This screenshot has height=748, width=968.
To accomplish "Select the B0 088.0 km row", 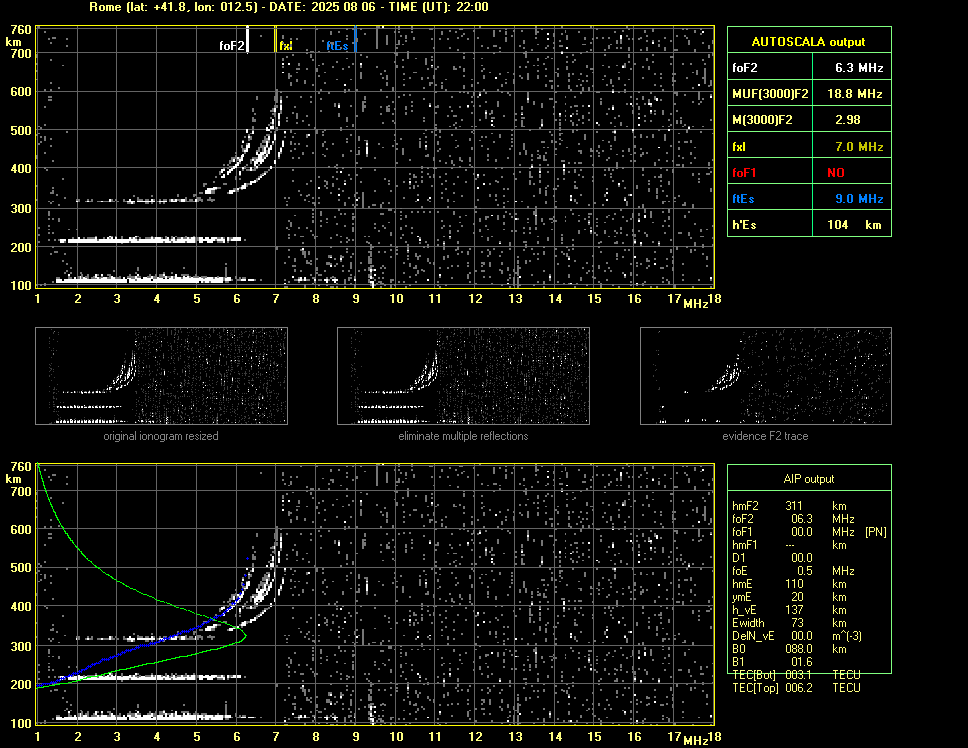I will (x=789, y=649).
